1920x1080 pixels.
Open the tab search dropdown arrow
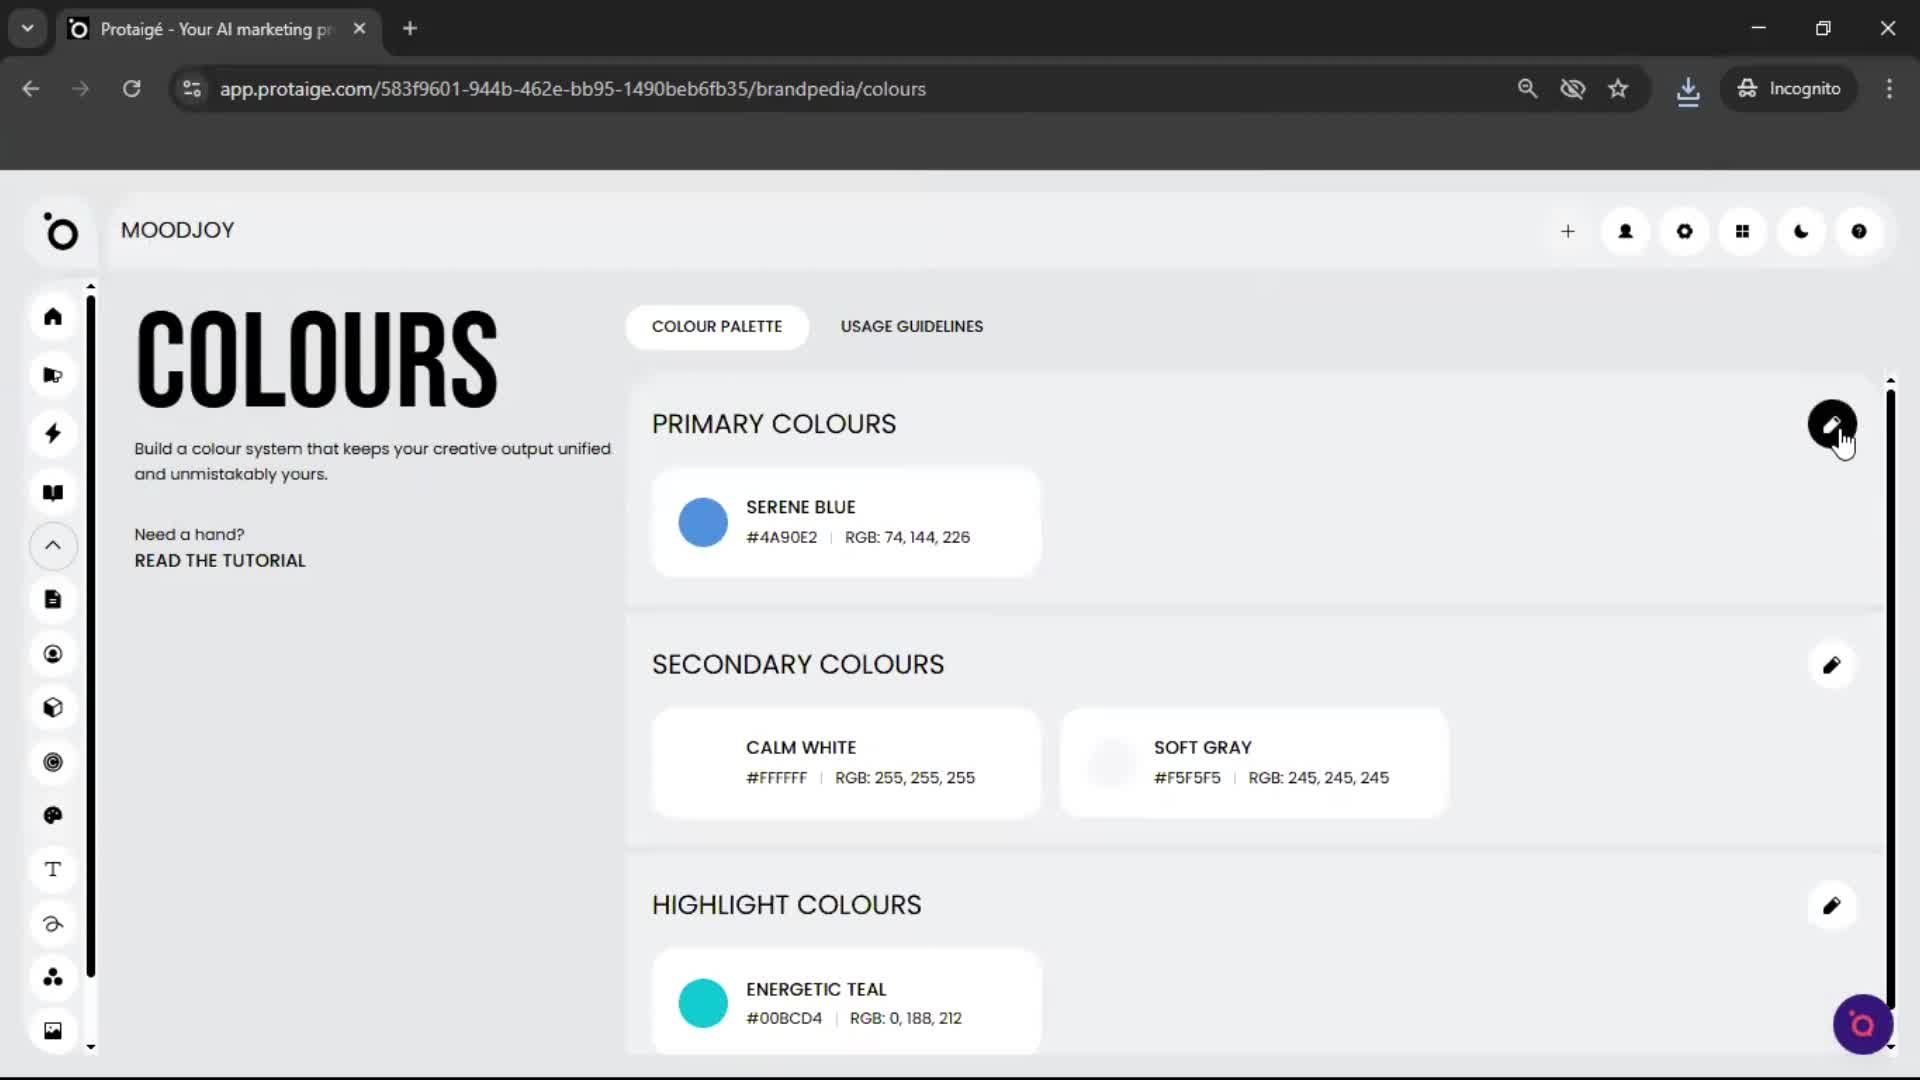point(28,28)
